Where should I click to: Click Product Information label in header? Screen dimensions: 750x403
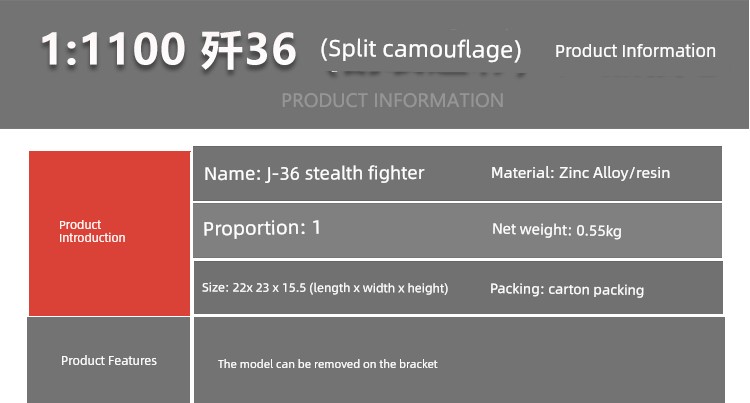pos(635,51)
